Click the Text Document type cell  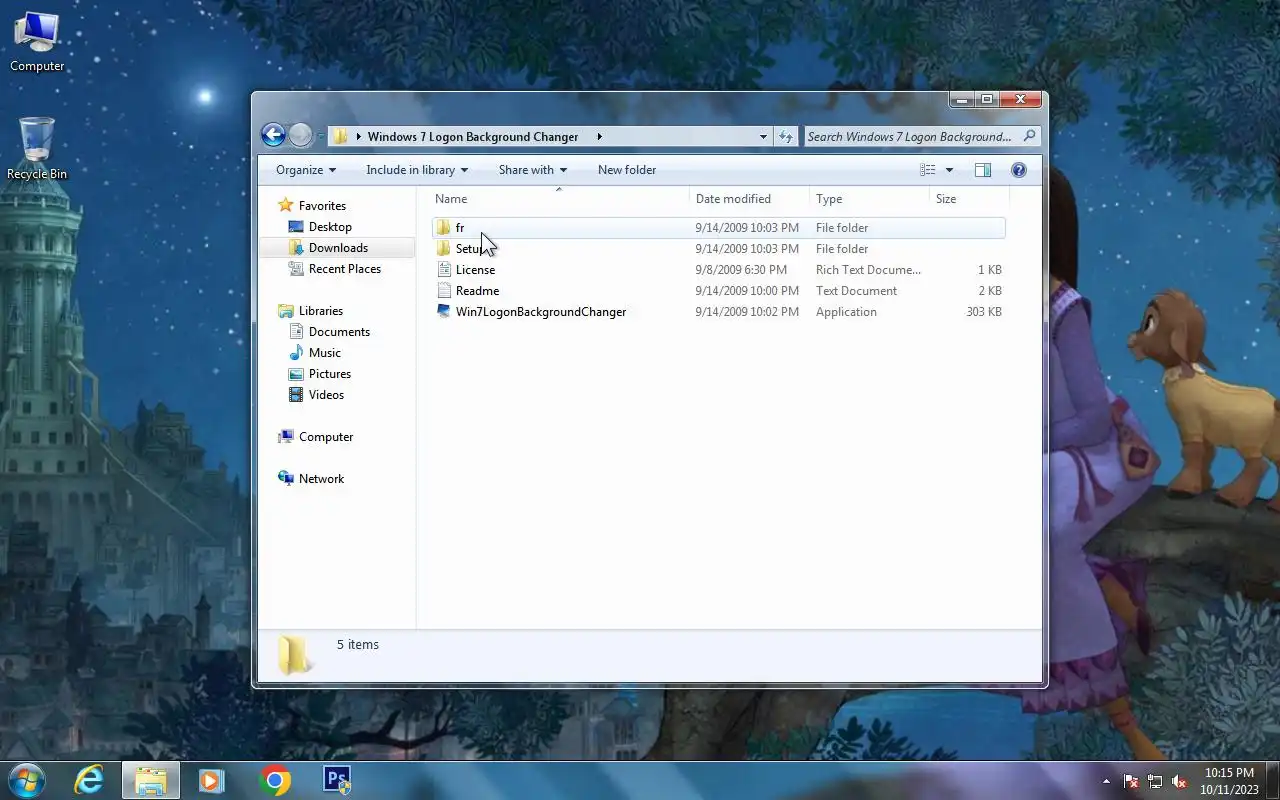coord(856,291)
